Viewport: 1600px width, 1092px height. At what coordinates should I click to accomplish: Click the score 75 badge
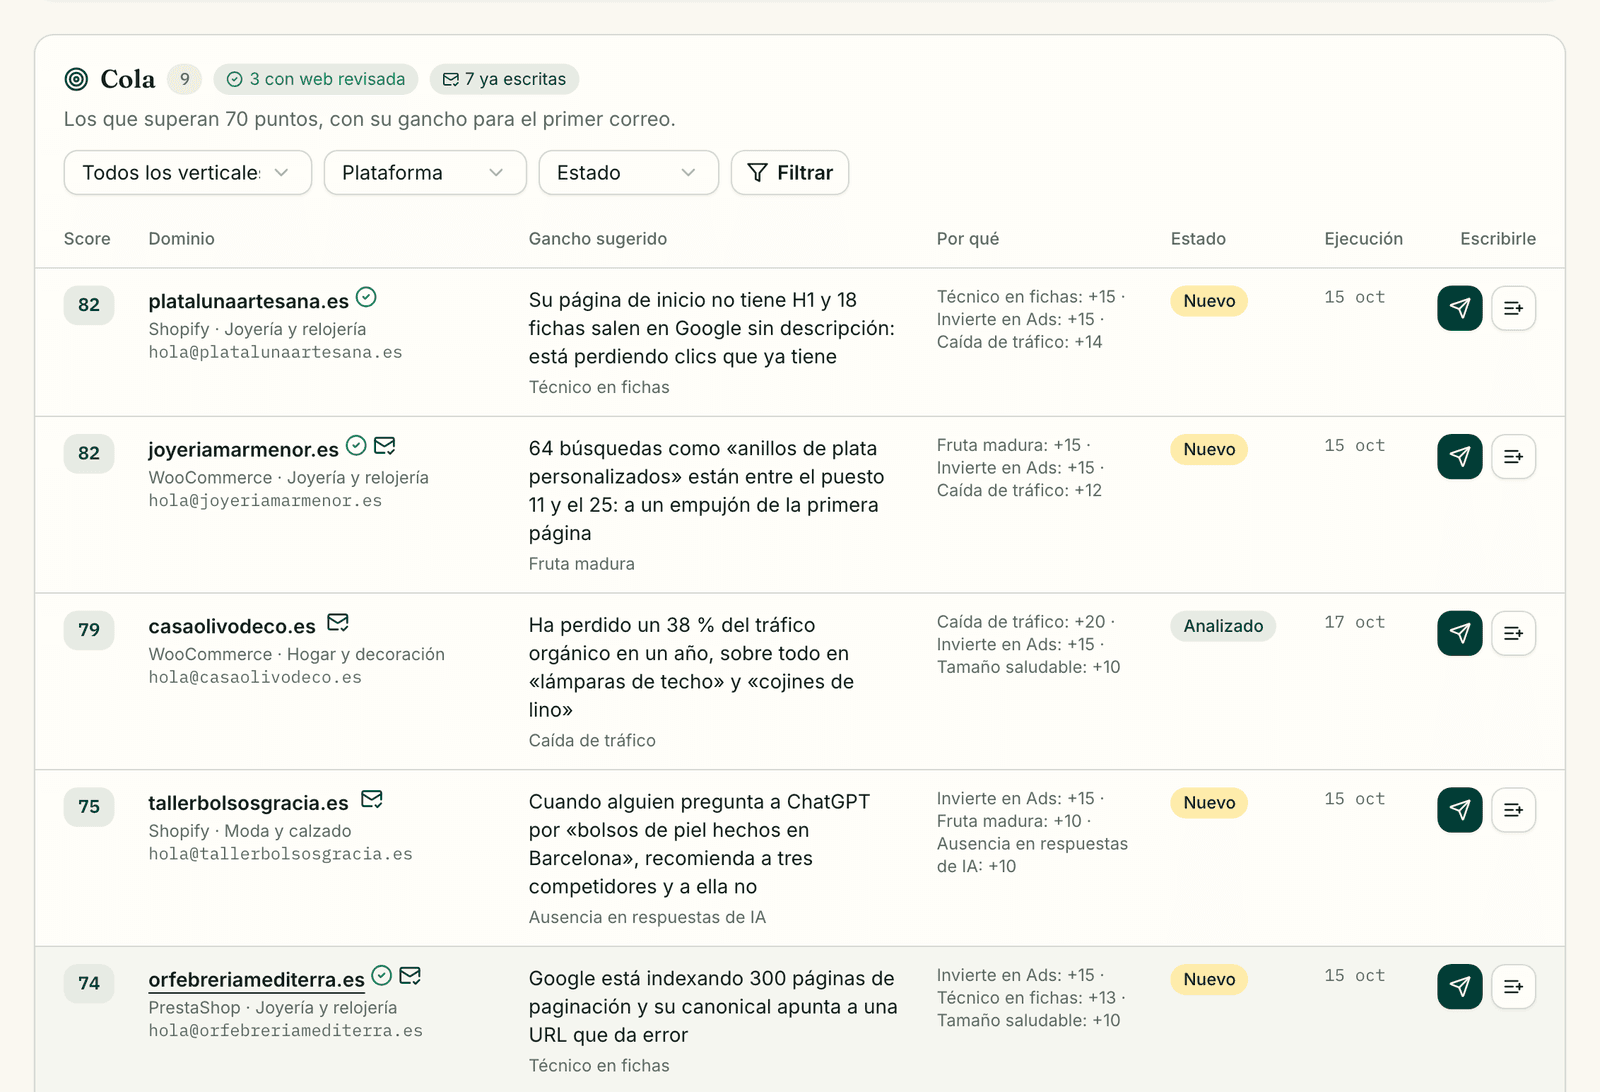[x=89, y=807]
